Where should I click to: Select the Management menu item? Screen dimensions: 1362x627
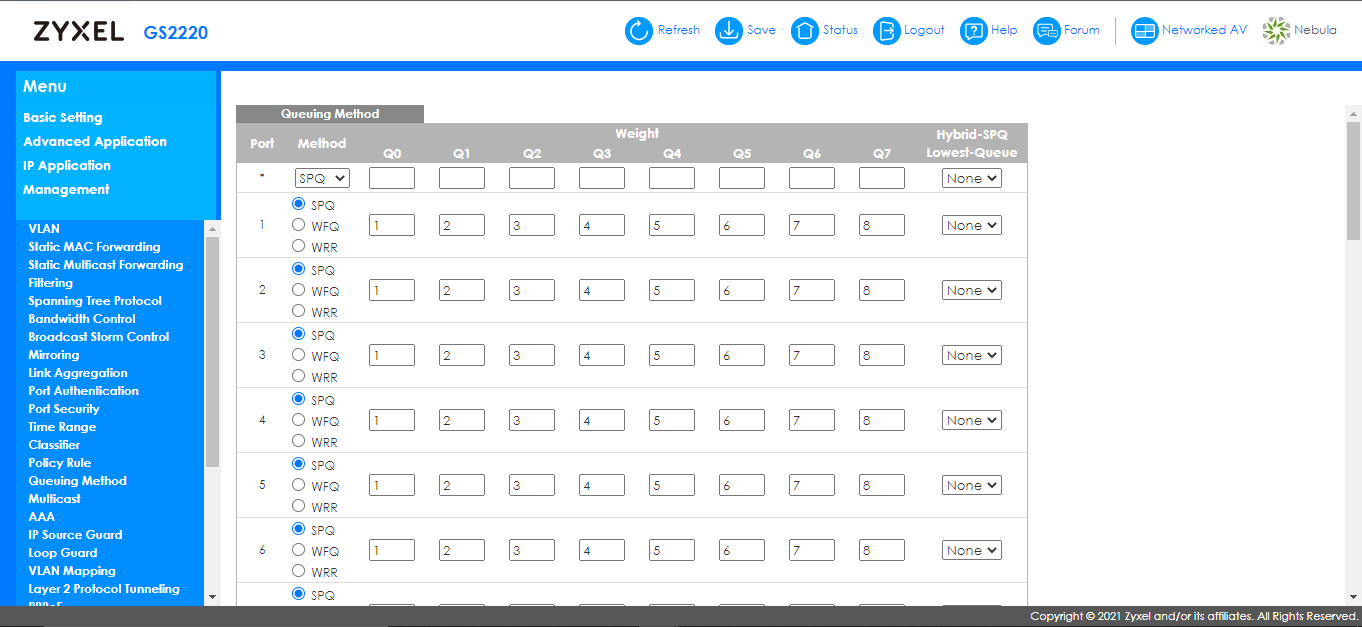click(66, 190)
